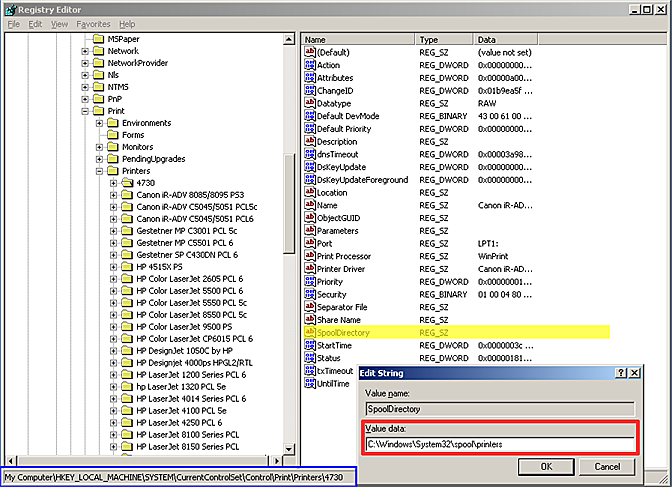This screenshot has width=672, height=487.
Task: Collapse the Print key
Action: (x=85, y=111)
